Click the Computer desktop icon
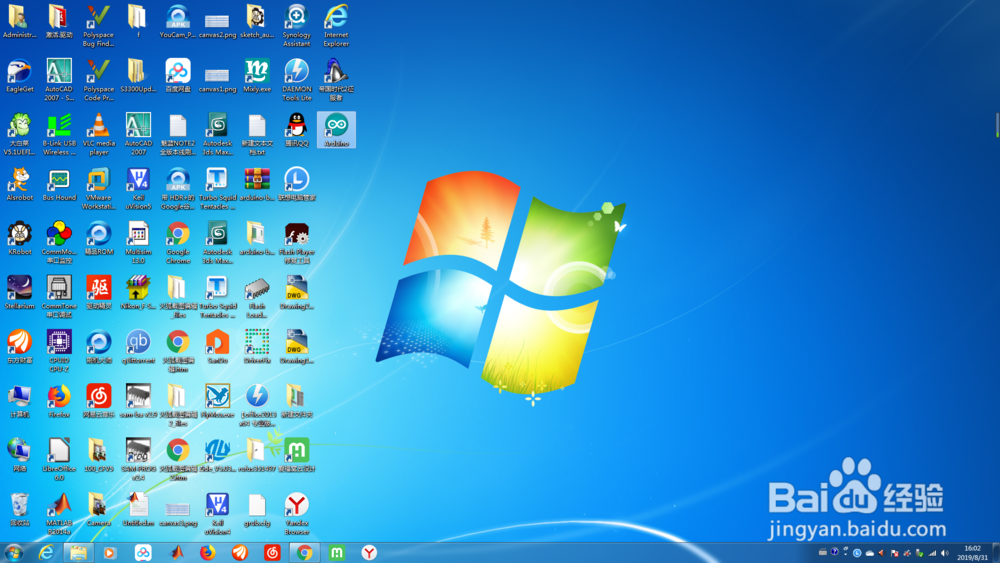This screenshot has height=563, width=1000. [x=19, y=401]
